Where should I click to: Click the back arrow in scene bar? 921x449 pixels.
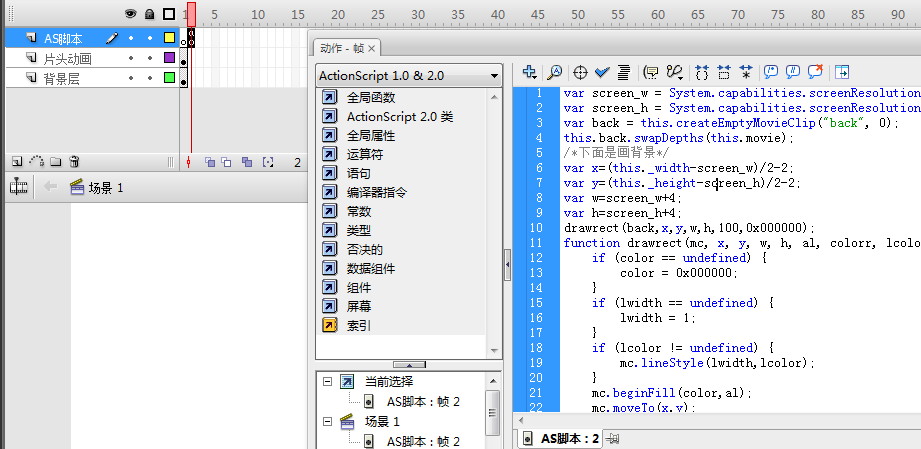click(51, 187)
